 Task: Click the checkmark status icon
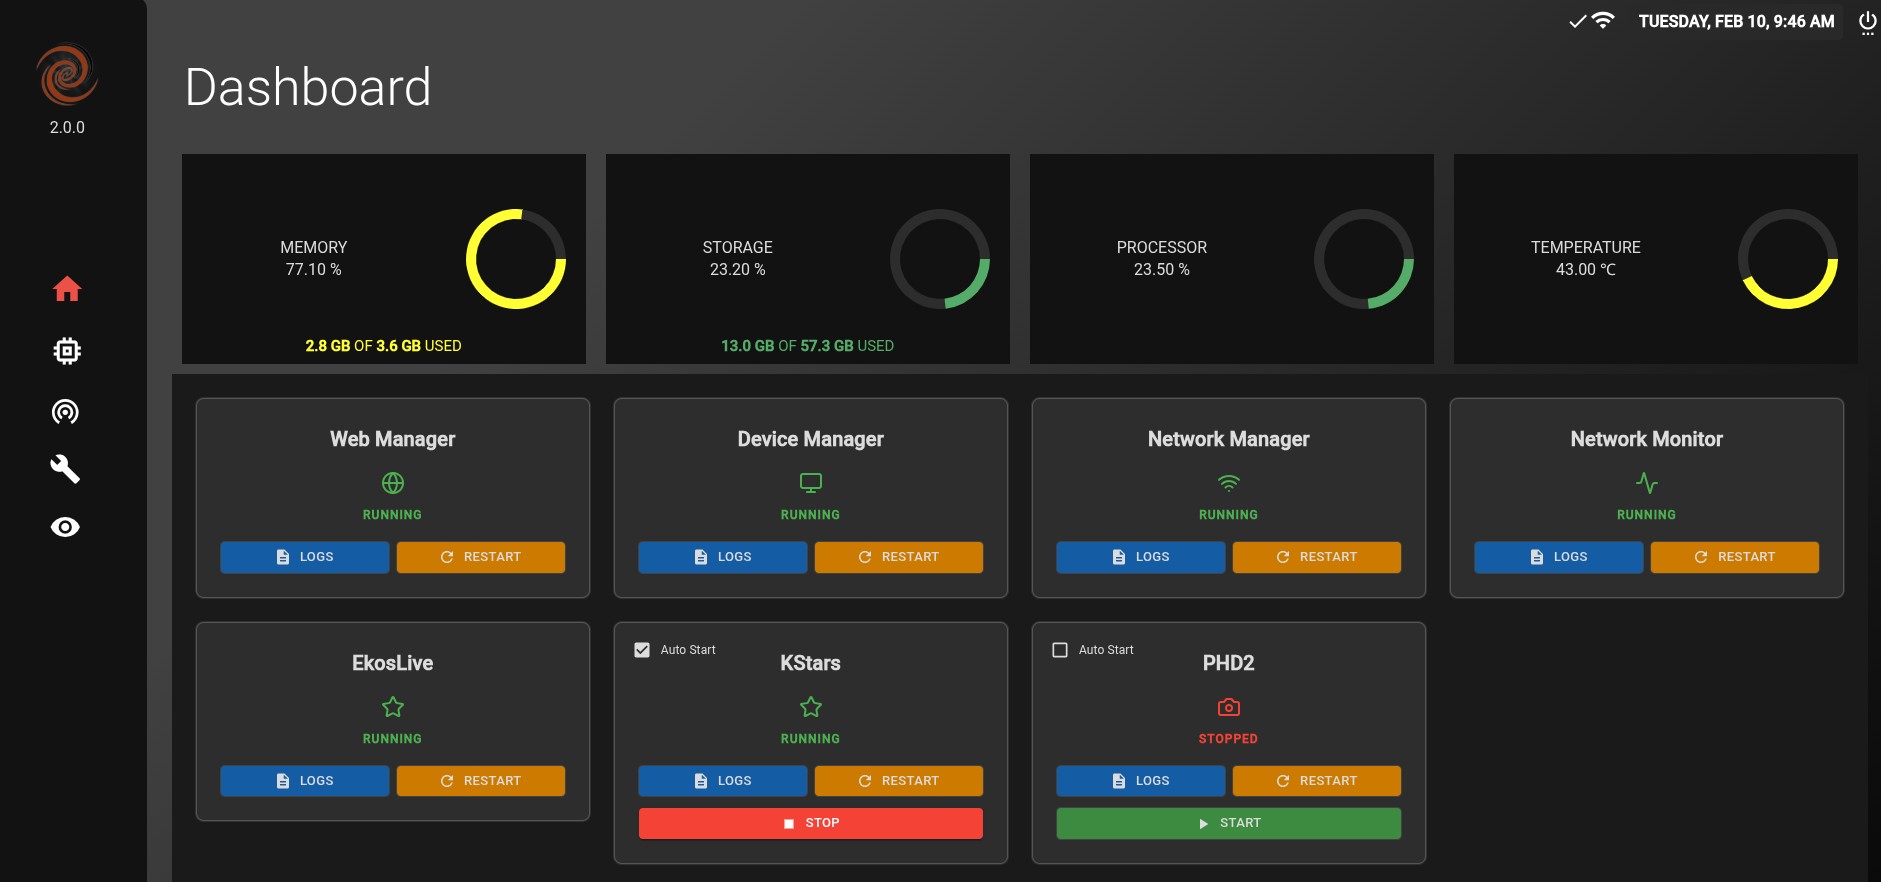click(1578, 21)
